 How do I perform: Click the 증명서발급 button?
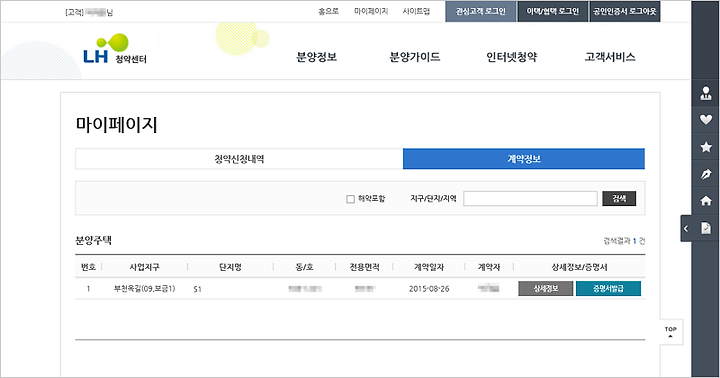pos(608,288)
